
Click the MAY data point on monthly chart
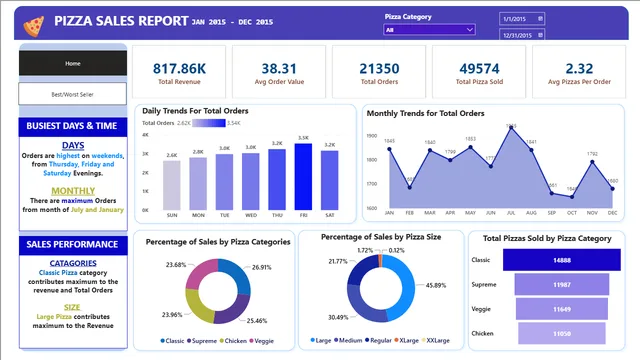[471, 147]
